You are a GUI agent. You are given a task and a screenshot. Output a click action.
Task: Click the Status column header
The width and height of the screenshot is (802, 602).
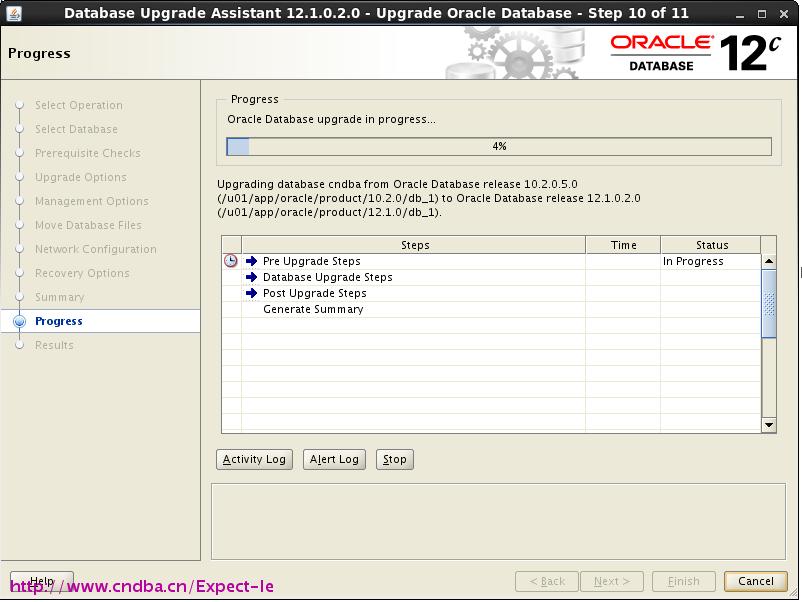(711, 245)
